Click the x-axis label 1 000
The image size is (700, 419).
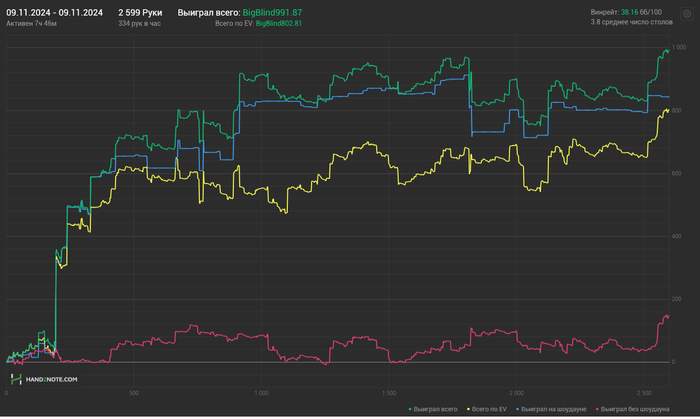[261, 393]
